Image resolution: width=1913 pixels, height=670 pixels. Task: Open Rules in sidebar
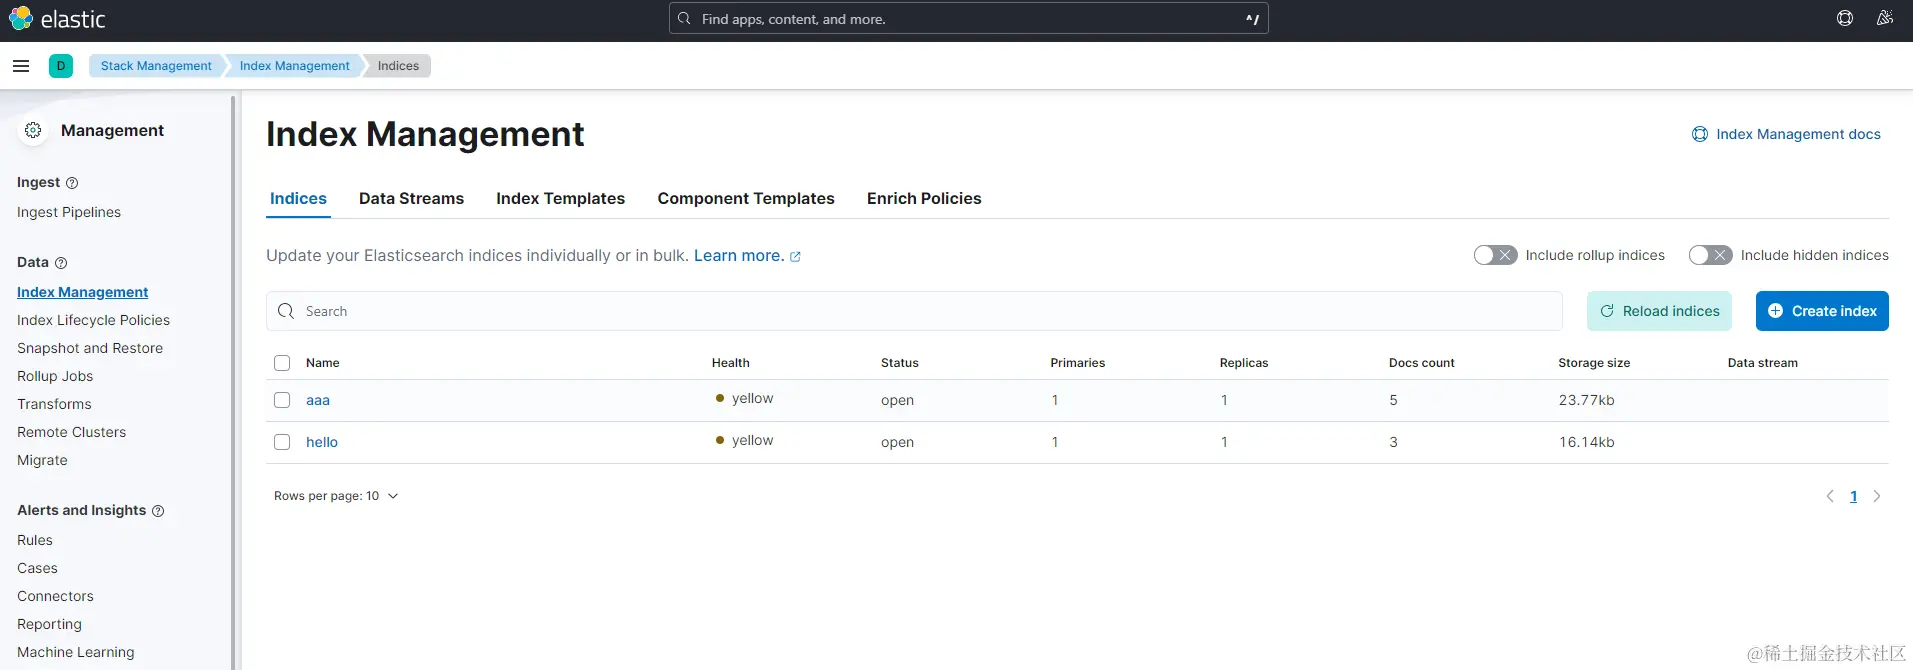pyautogui.click(x=35, y=540)
